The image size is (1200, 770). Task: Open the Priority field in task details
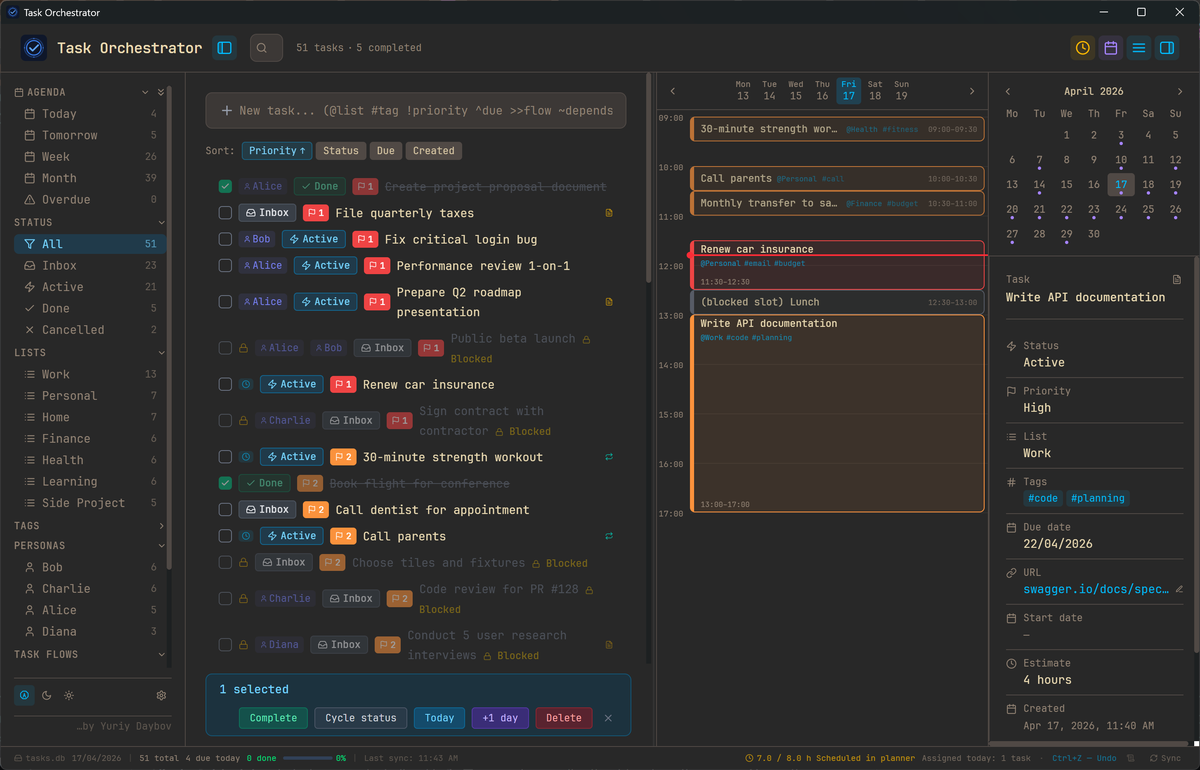1094,399
